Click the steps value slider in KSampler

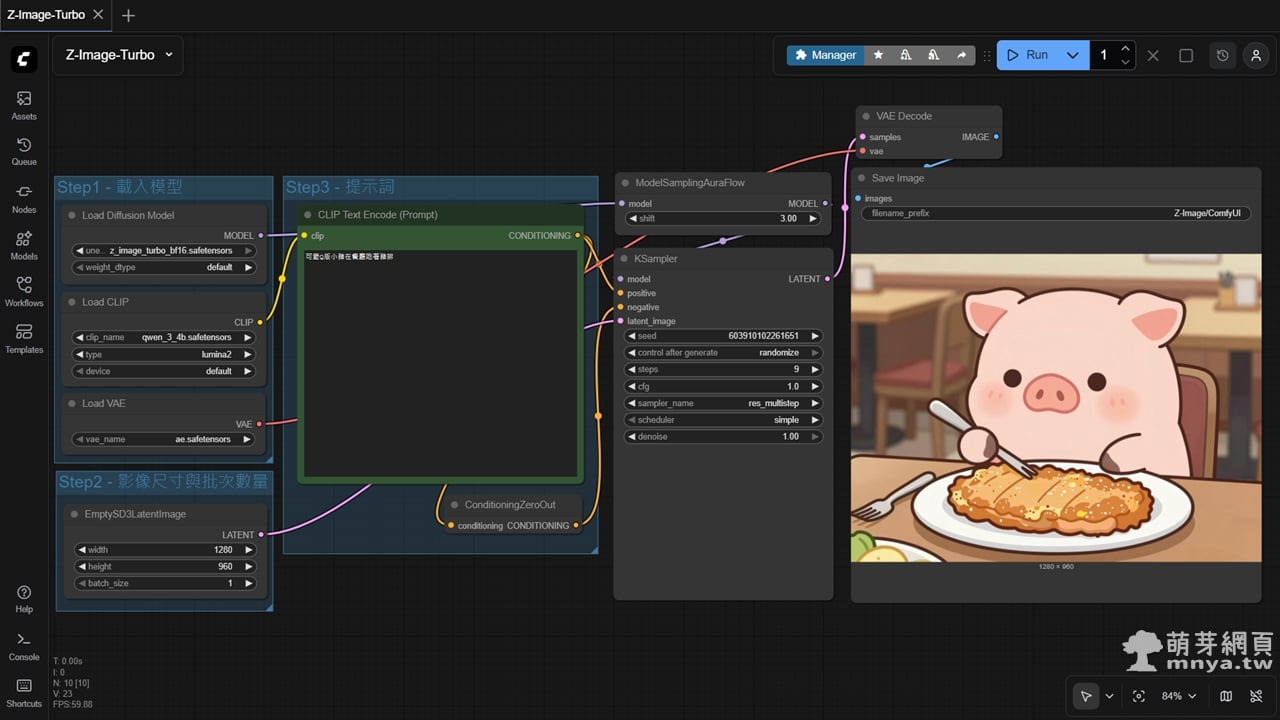coord(723,370)
